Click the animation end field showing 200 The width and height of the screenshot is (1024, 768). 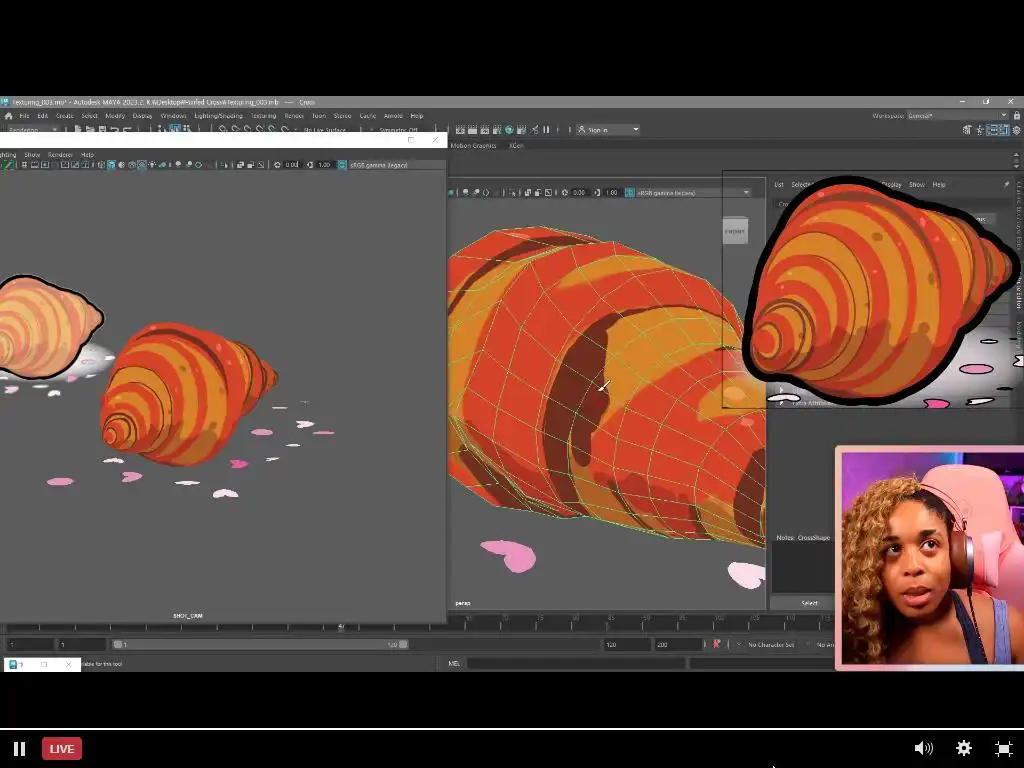[677, 645]
